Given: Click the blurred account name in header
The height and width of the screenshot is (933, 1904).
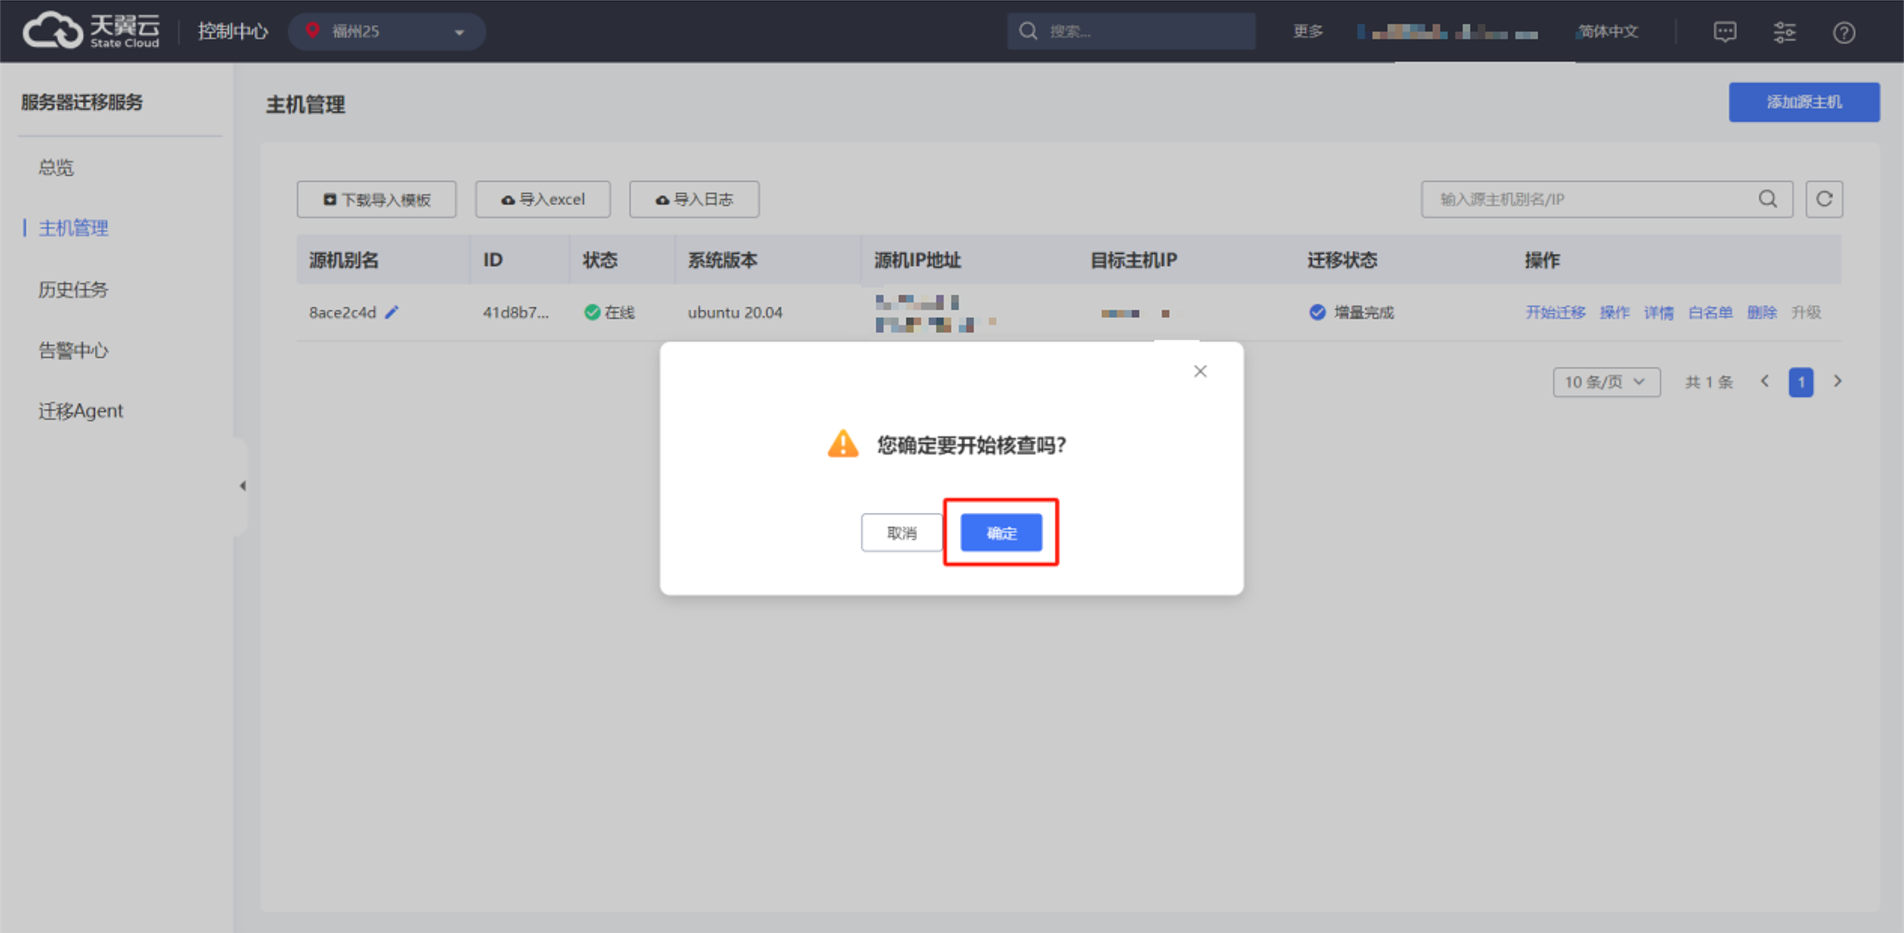Looking at the screenshot, I should 1447,32.
